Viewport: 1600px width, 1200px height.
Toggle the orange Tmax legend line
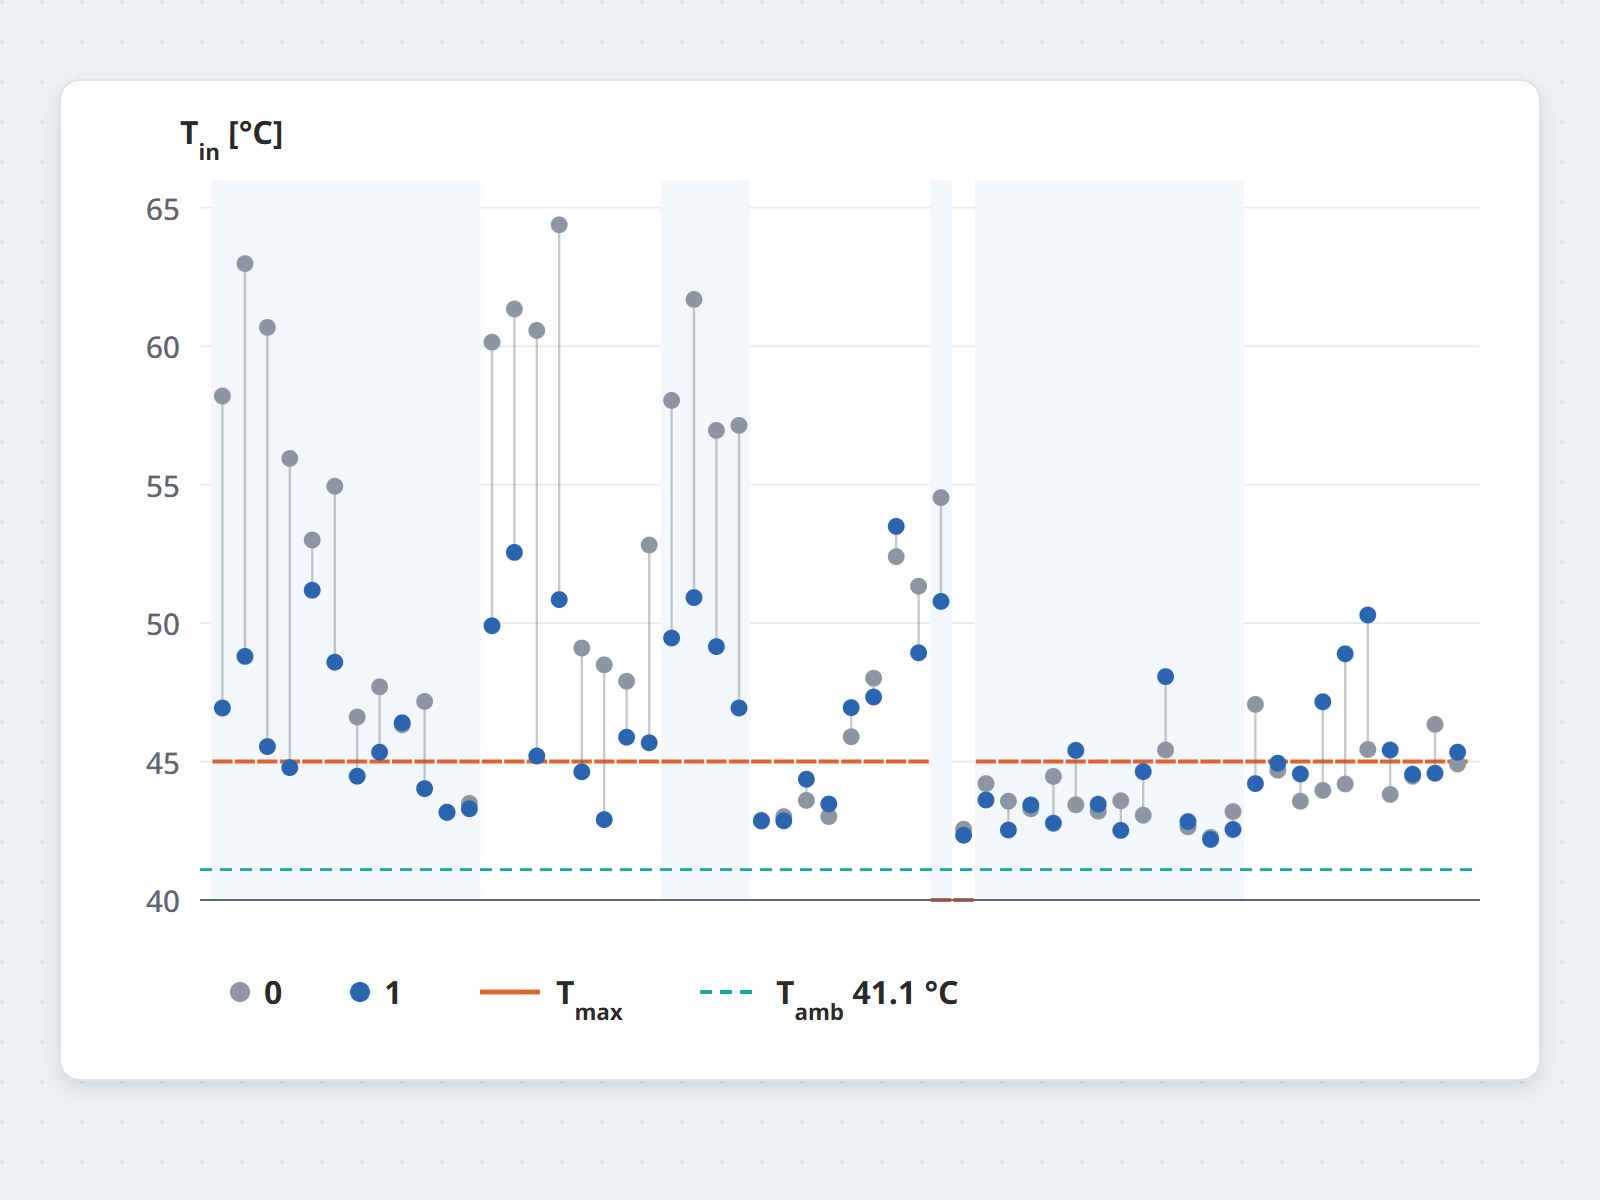(x=510, y=992)
